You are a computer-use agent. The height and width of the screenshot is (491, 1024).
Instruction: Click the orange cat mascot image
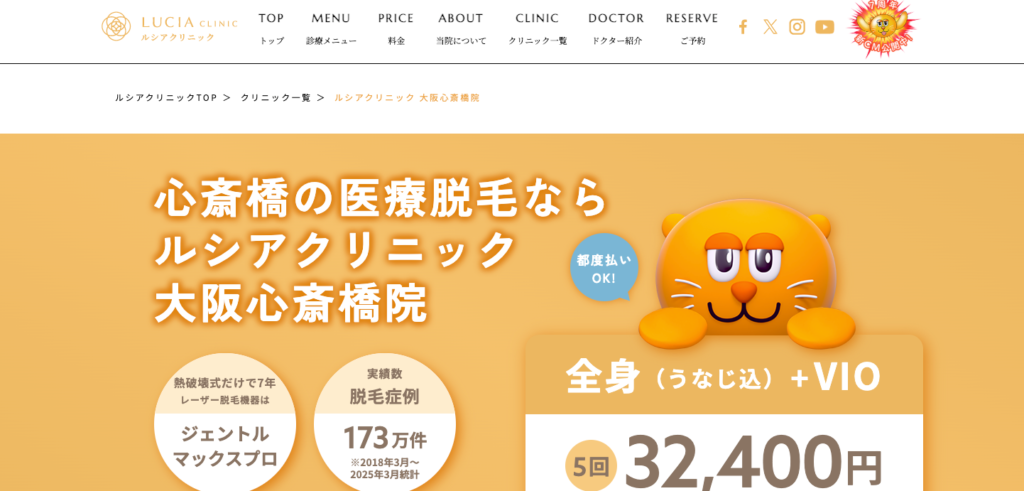click(746, 273)
